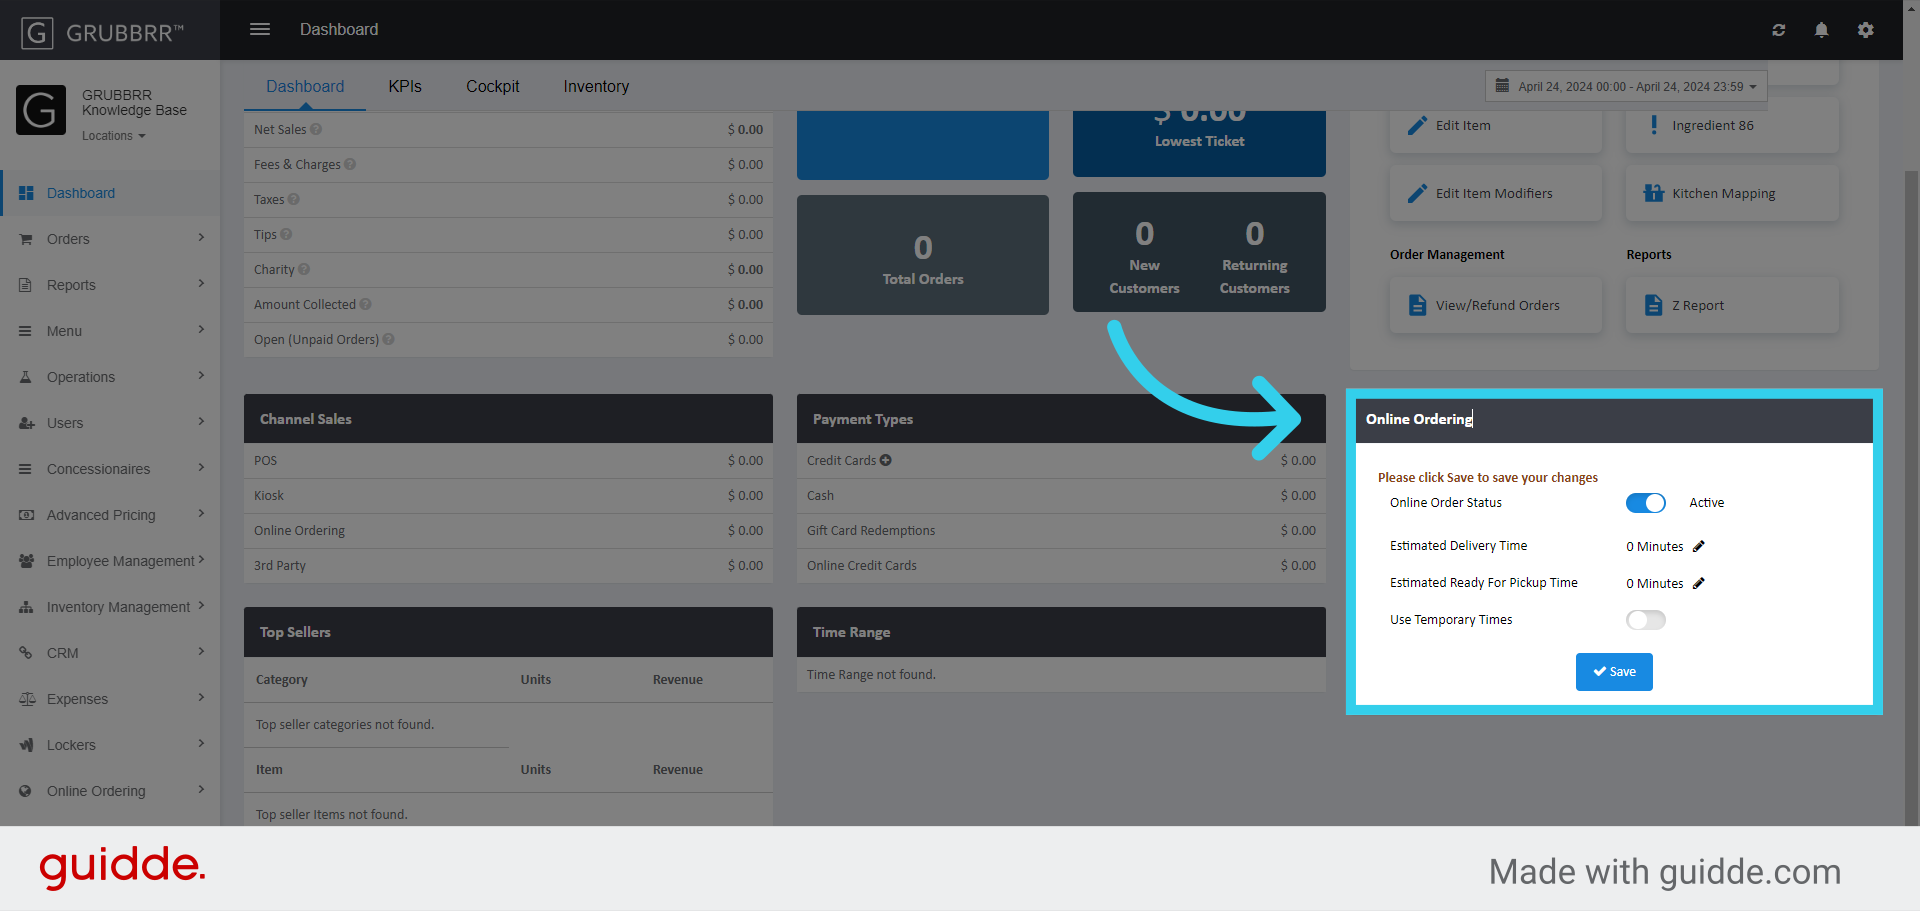Click the Online Credit Cards row
Screen dimensions: 1920x911
coord(1061,566)
